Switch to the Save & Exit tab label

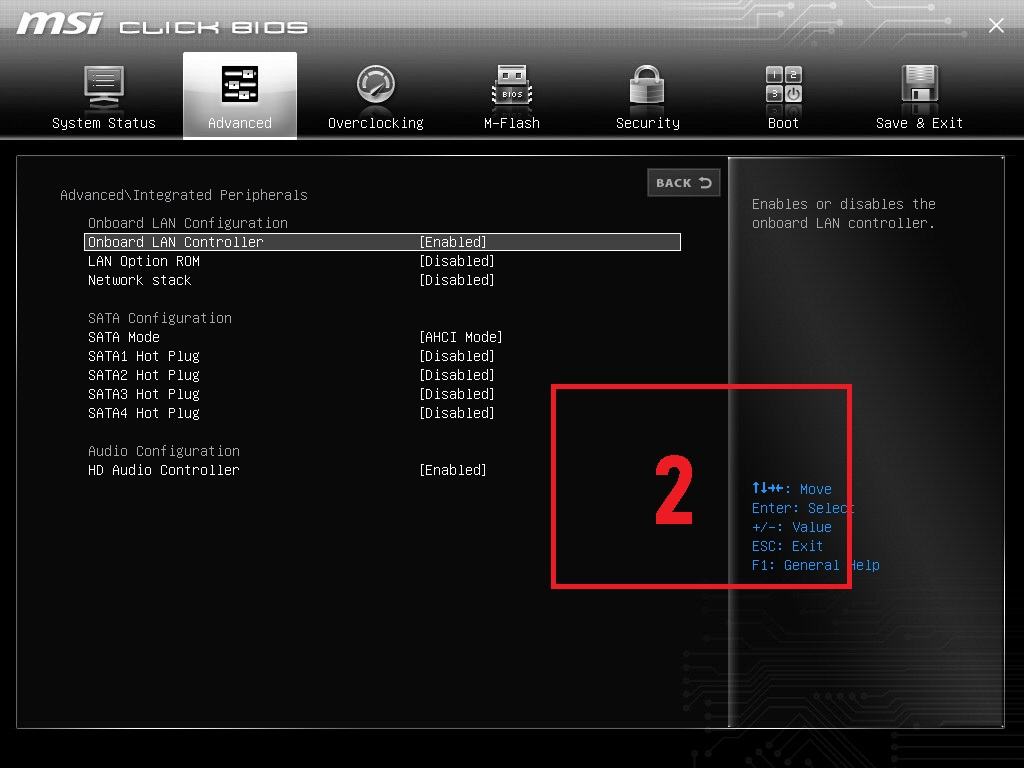(920, 123)
